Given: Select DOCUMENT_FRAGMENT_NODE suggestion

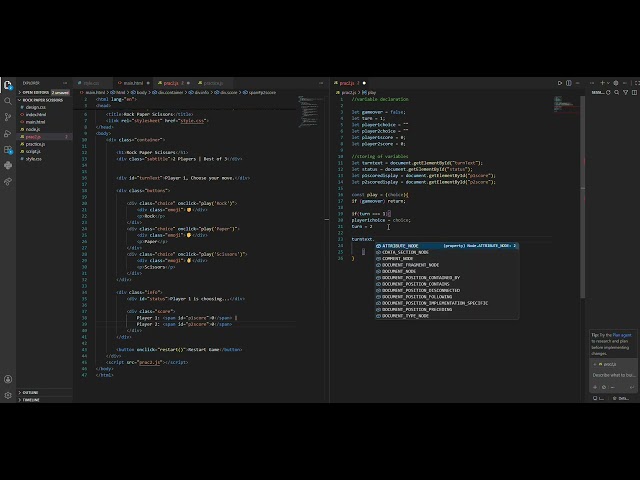Looking at the screenshot, I should click(447, 265).
